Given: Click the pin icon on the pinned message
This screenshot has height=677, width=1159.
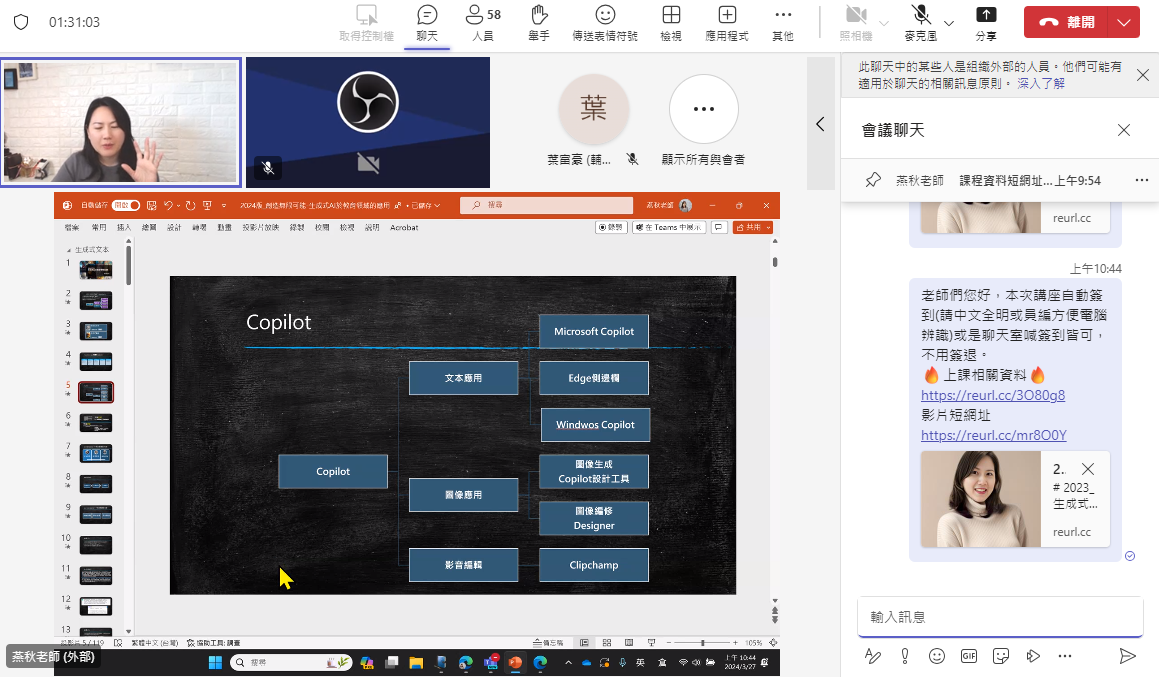Looking at the screenshot, I should [x=873, y=180].
